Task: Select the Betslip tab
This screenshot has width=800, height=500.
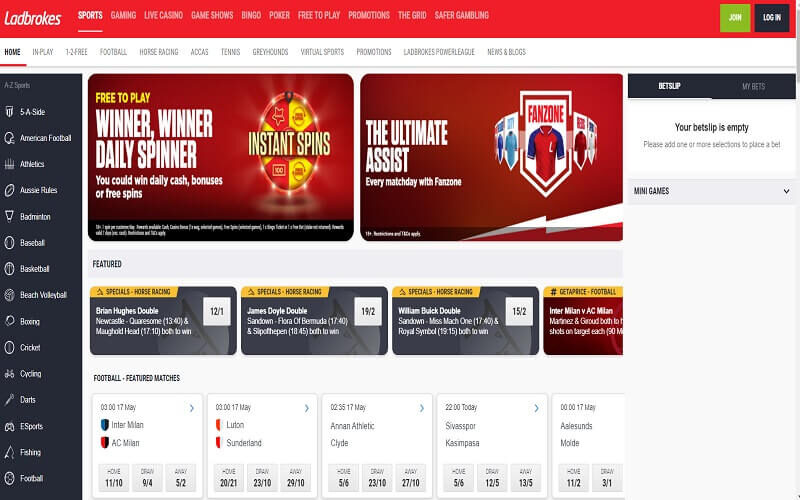Action: (x=669, y=86)
